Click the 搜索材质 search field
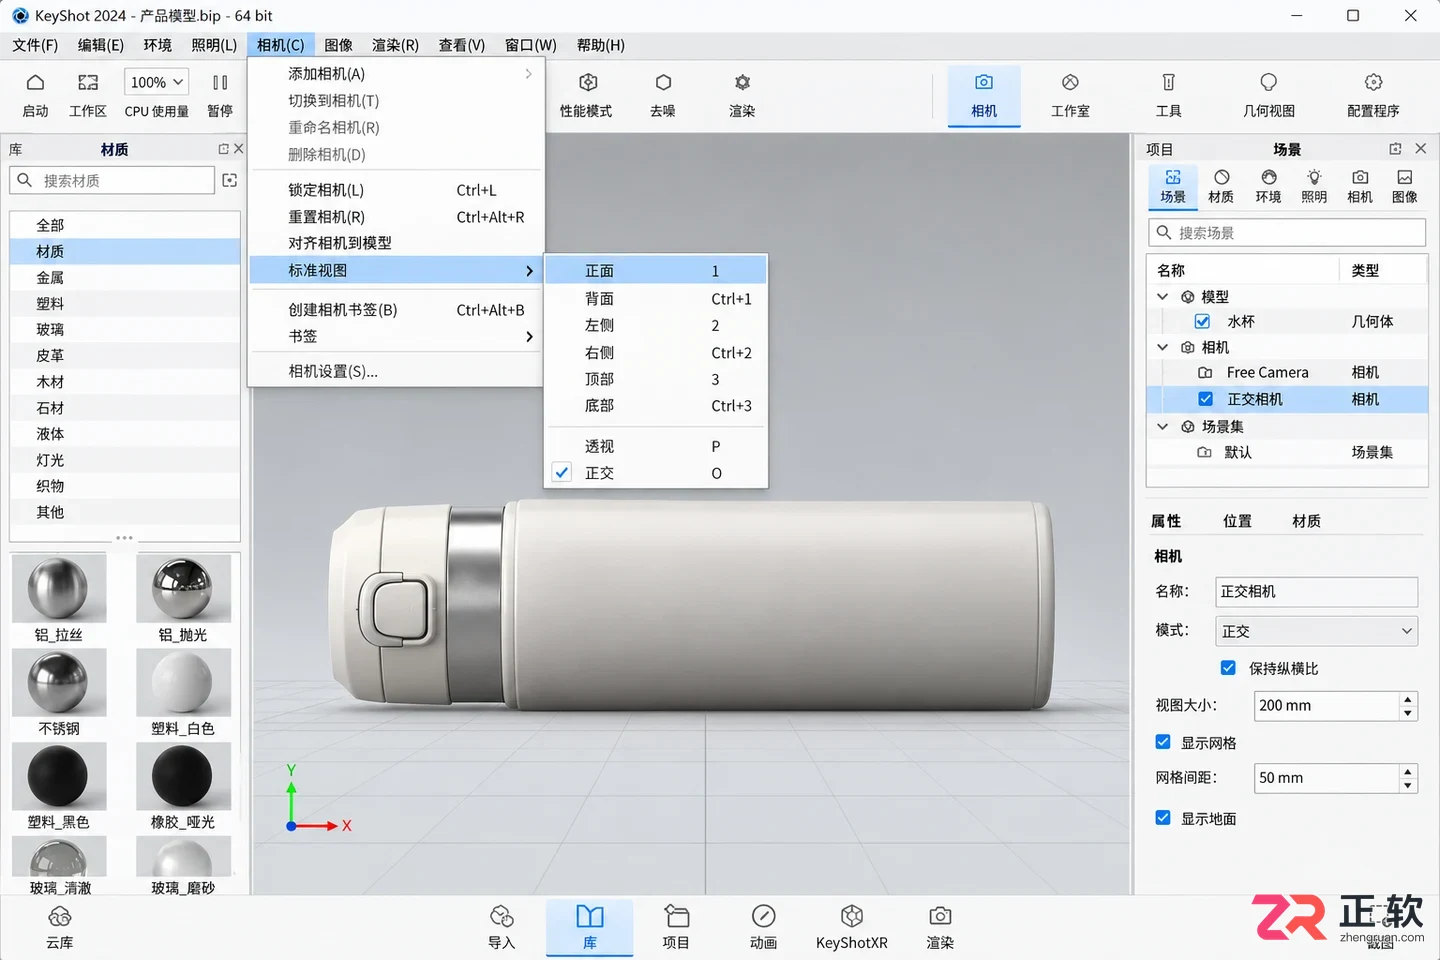1440x960 pixels. (112, 180)
